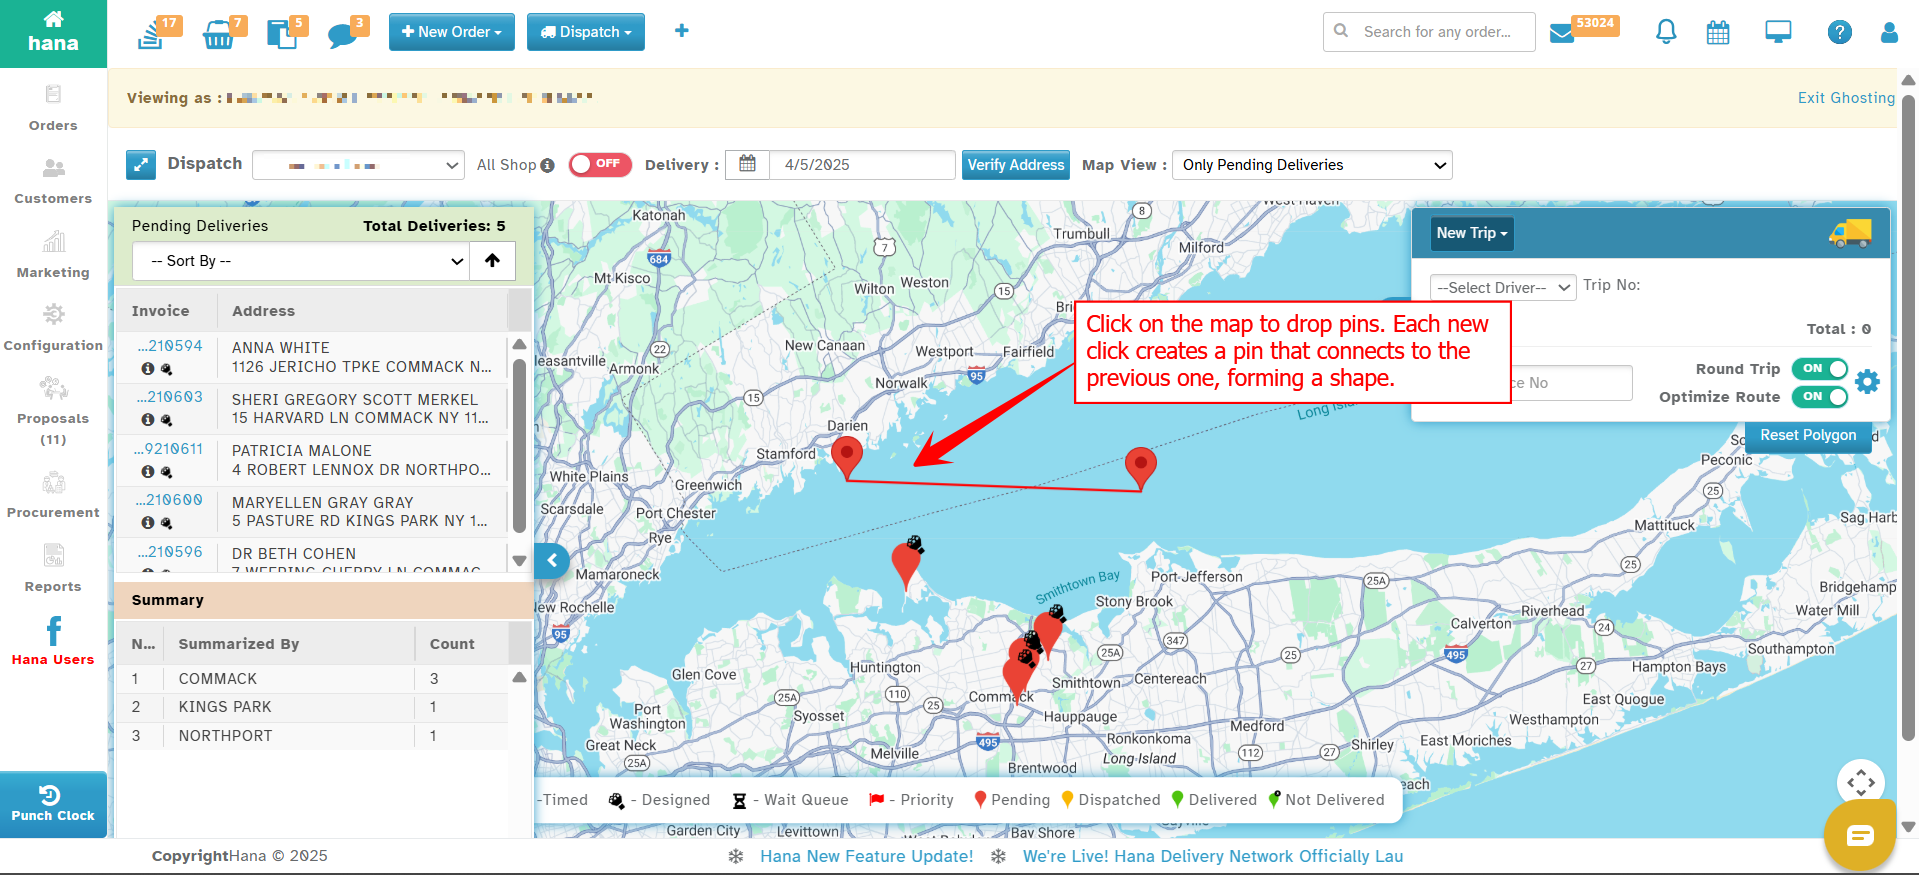
Task: Select invoice ...210594 link
Action: point(170,346)
